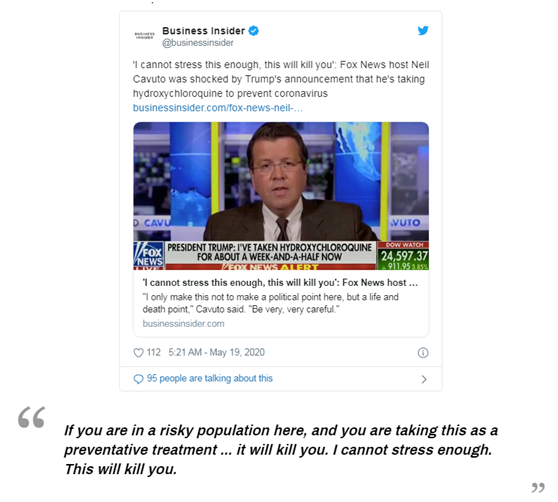The width and height of the screenshot is (558, 502).
Task: Click the blue verified badge
Action: [253, 31]
